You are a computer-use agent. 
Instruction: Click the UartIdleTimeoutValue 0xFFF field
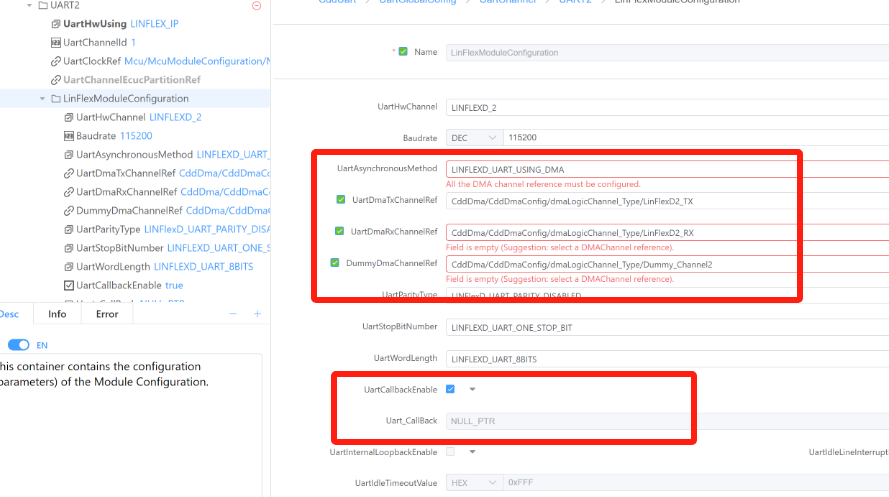click(696, 483)
